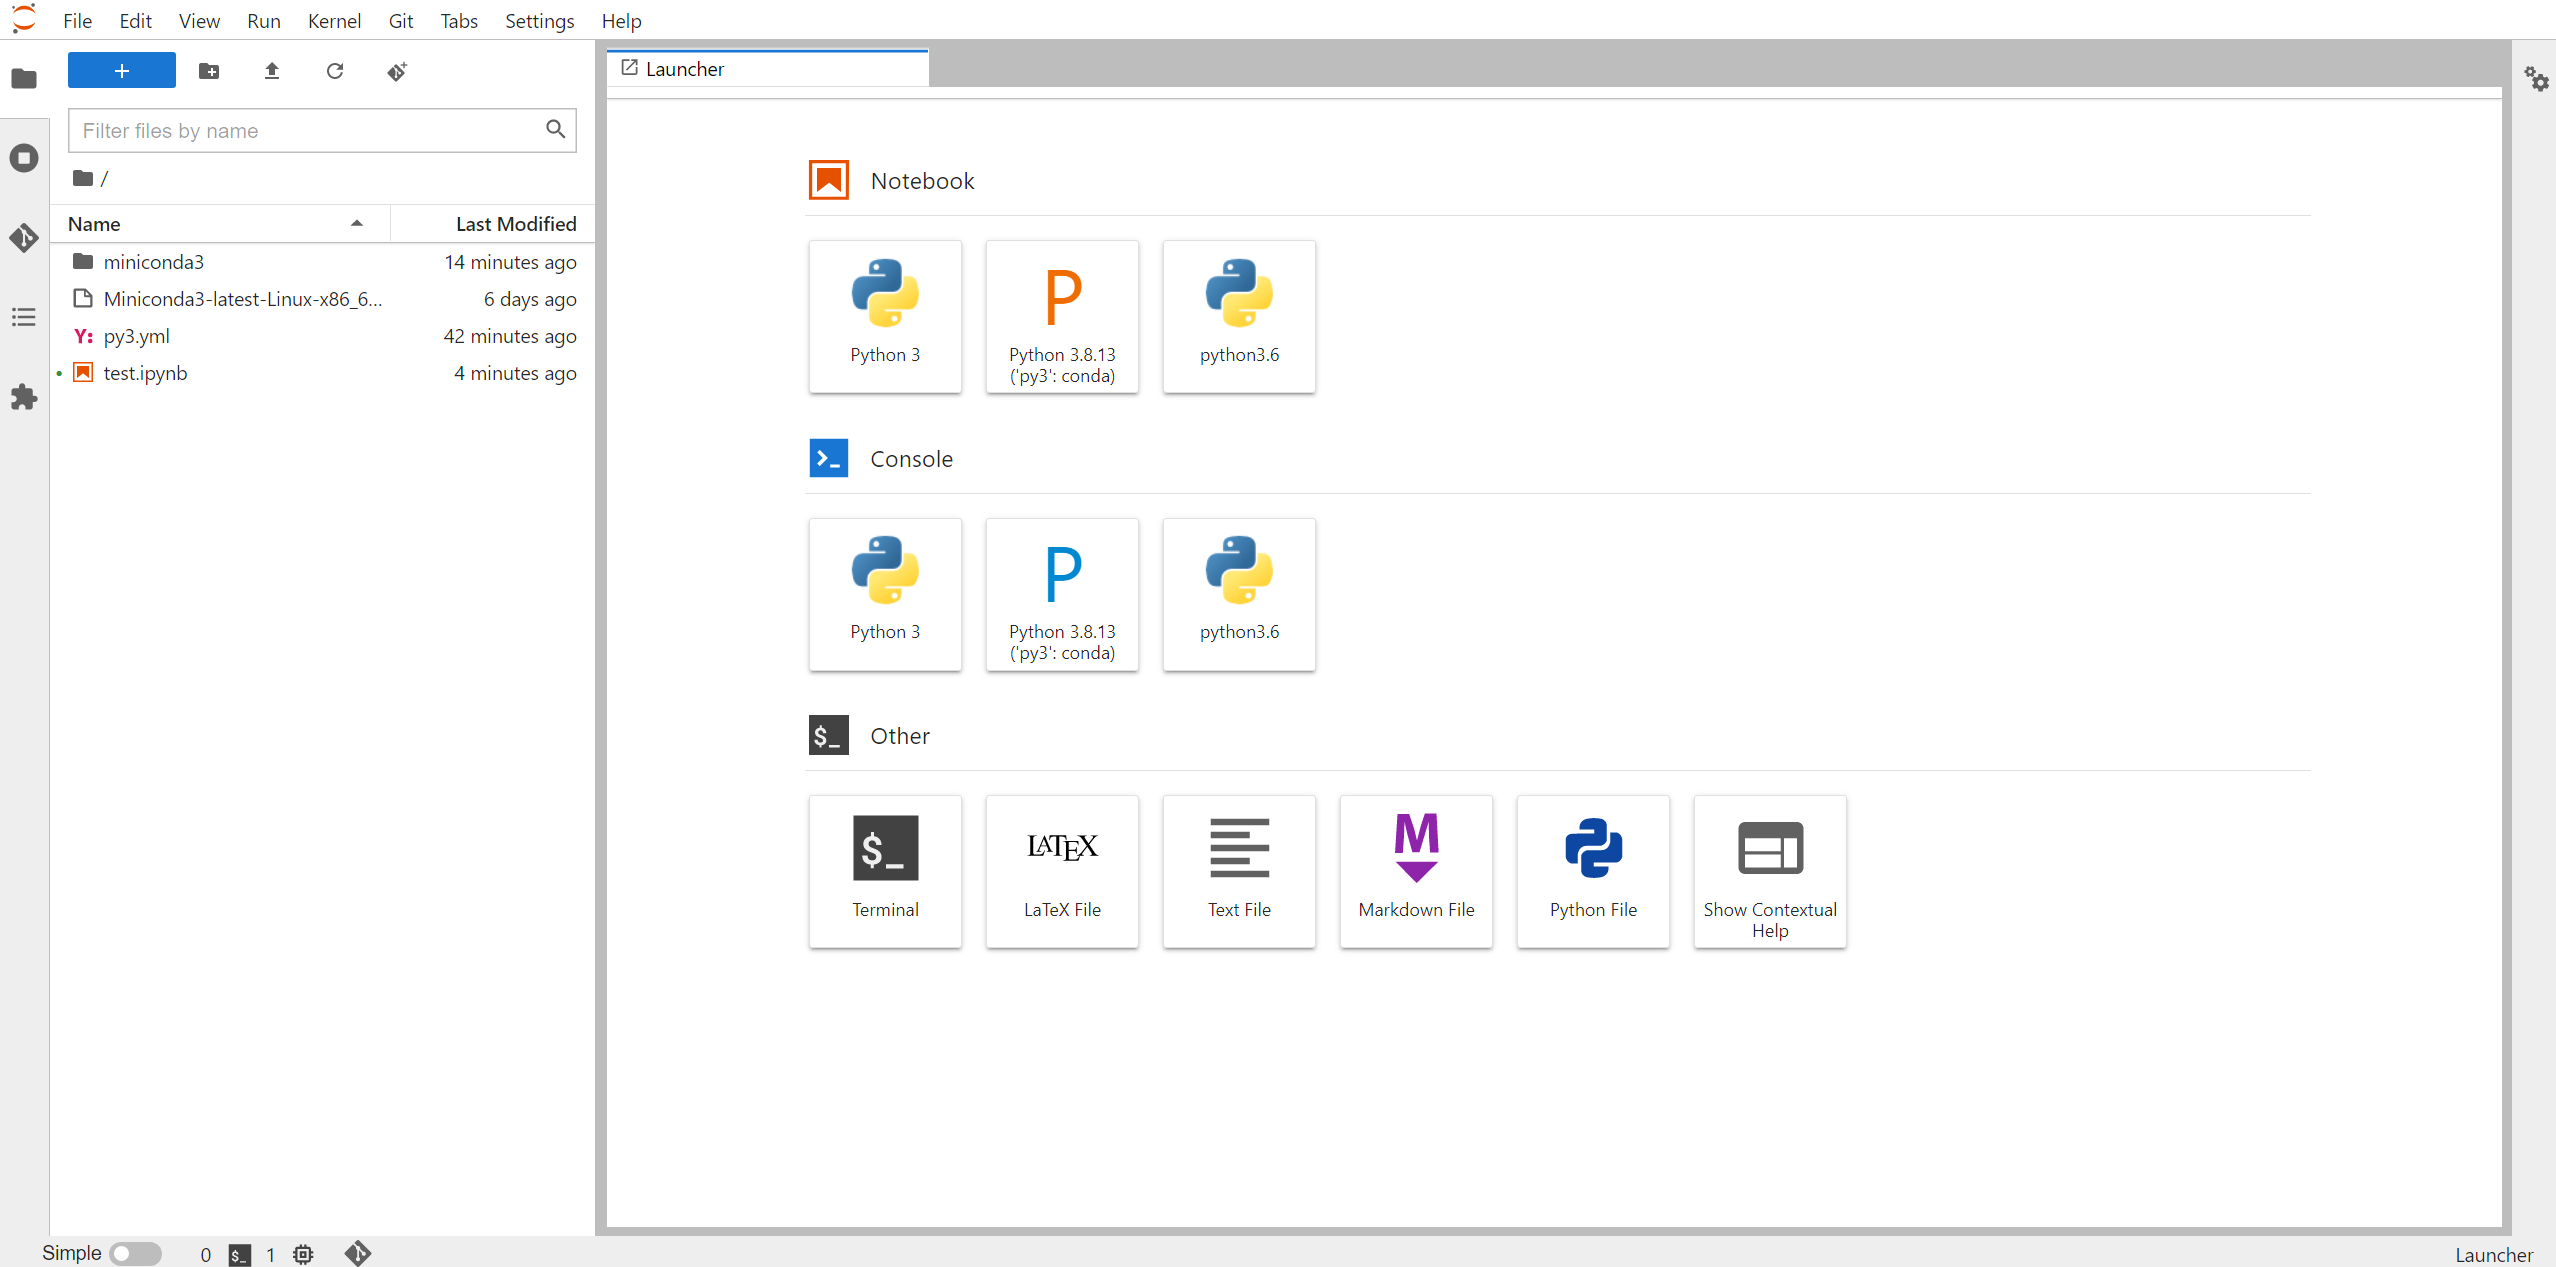Launch python3.6 notebook
This screenshot has height=1267, width=2556.
click(x=1239, y=316)
